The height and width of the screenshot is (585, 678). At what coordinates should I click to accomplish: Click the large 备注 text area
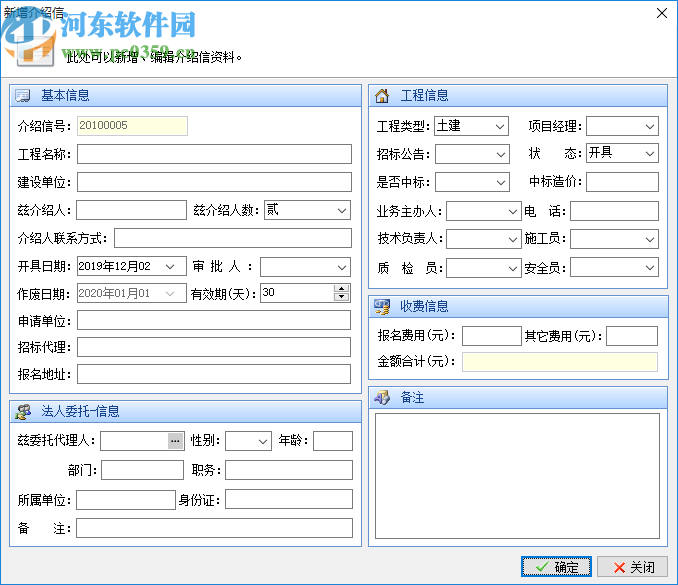(518, 476)
